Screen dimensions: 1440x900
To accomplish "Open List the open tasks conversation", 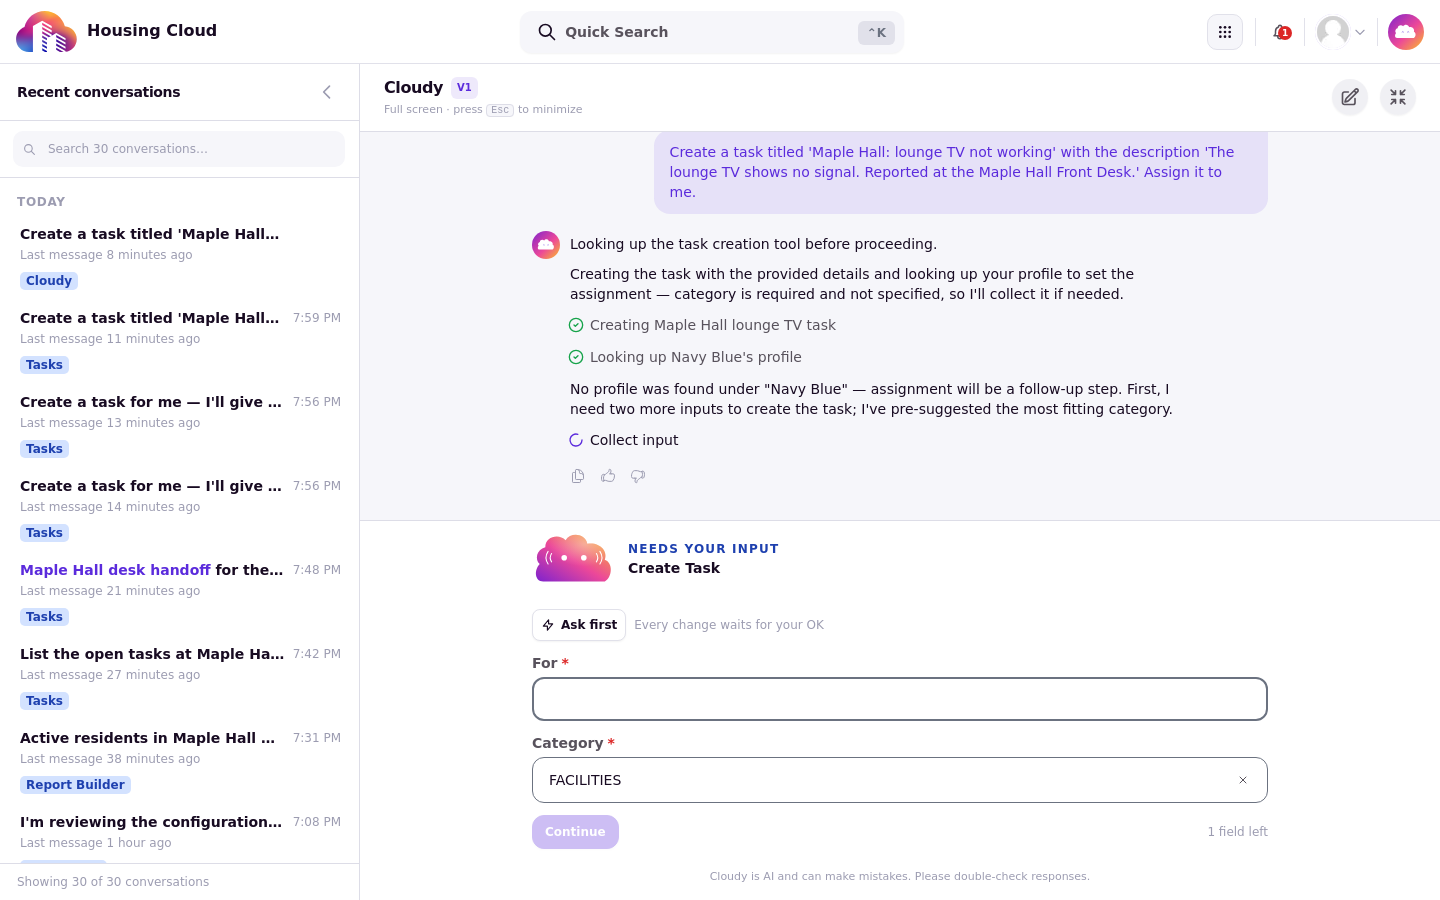I will 180,676.
